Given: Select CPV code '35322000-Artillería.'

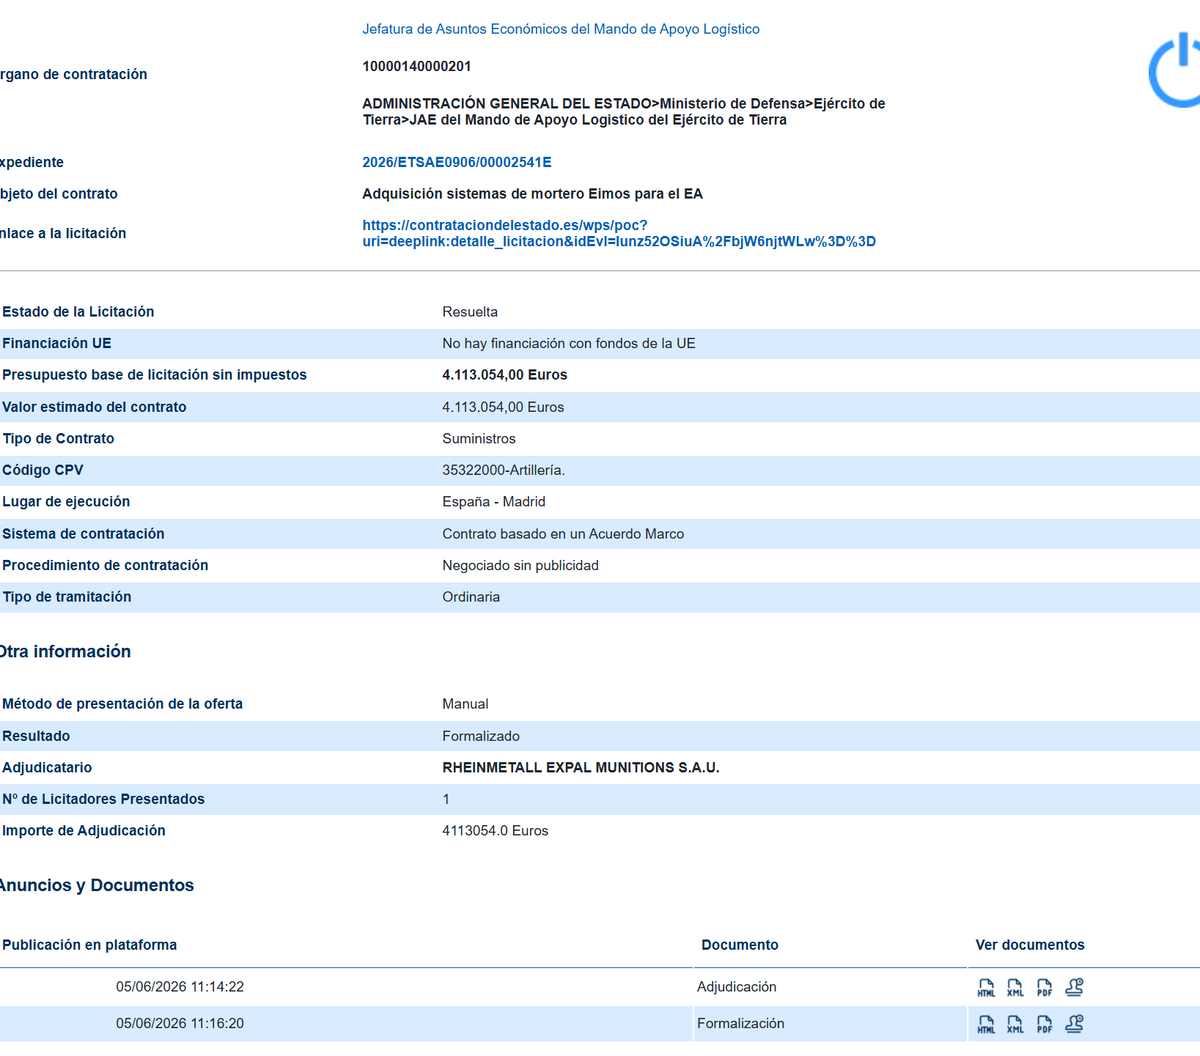Looking at the screenshot, I should [x=504, y=470].
